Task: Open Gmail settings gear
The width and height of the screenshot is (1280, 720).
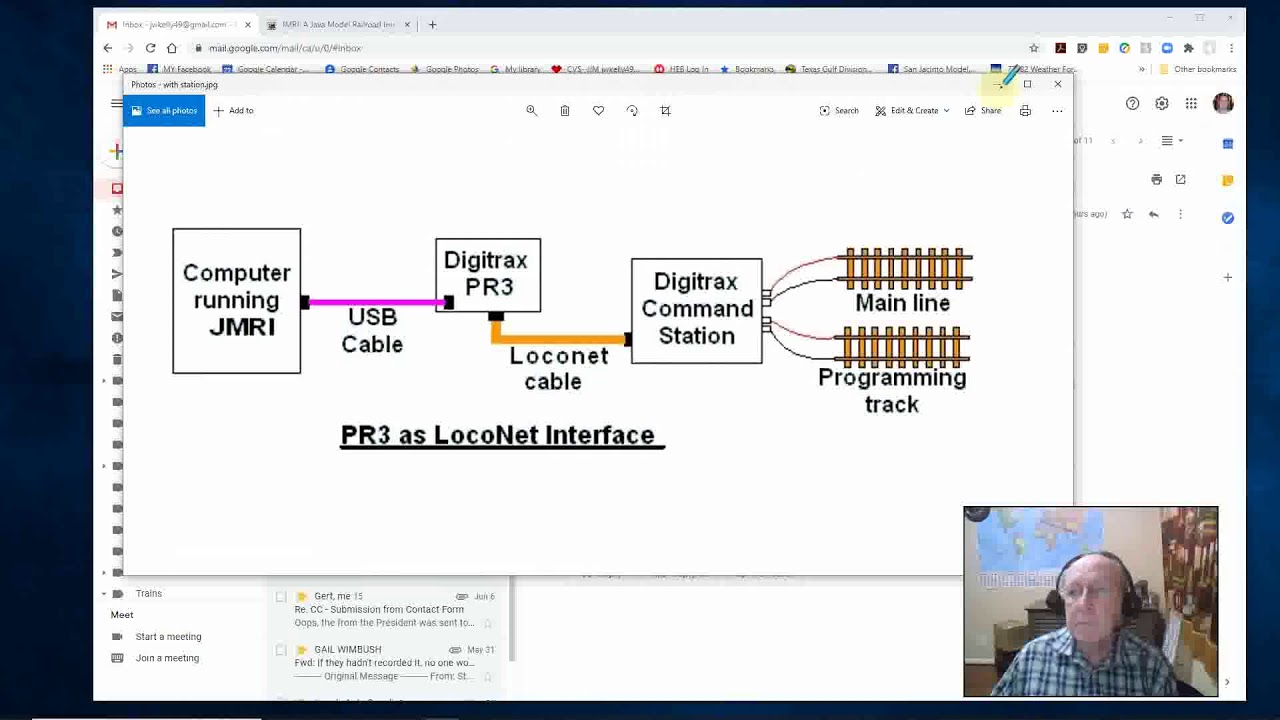Action: (x=1162, y=104)
